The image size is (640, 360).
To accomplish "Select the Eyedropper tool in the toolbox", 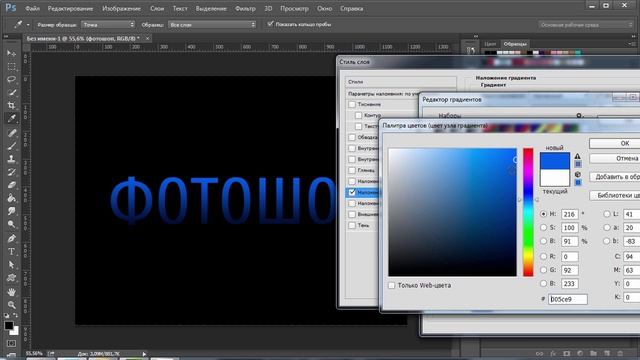I will coord(11,119).
